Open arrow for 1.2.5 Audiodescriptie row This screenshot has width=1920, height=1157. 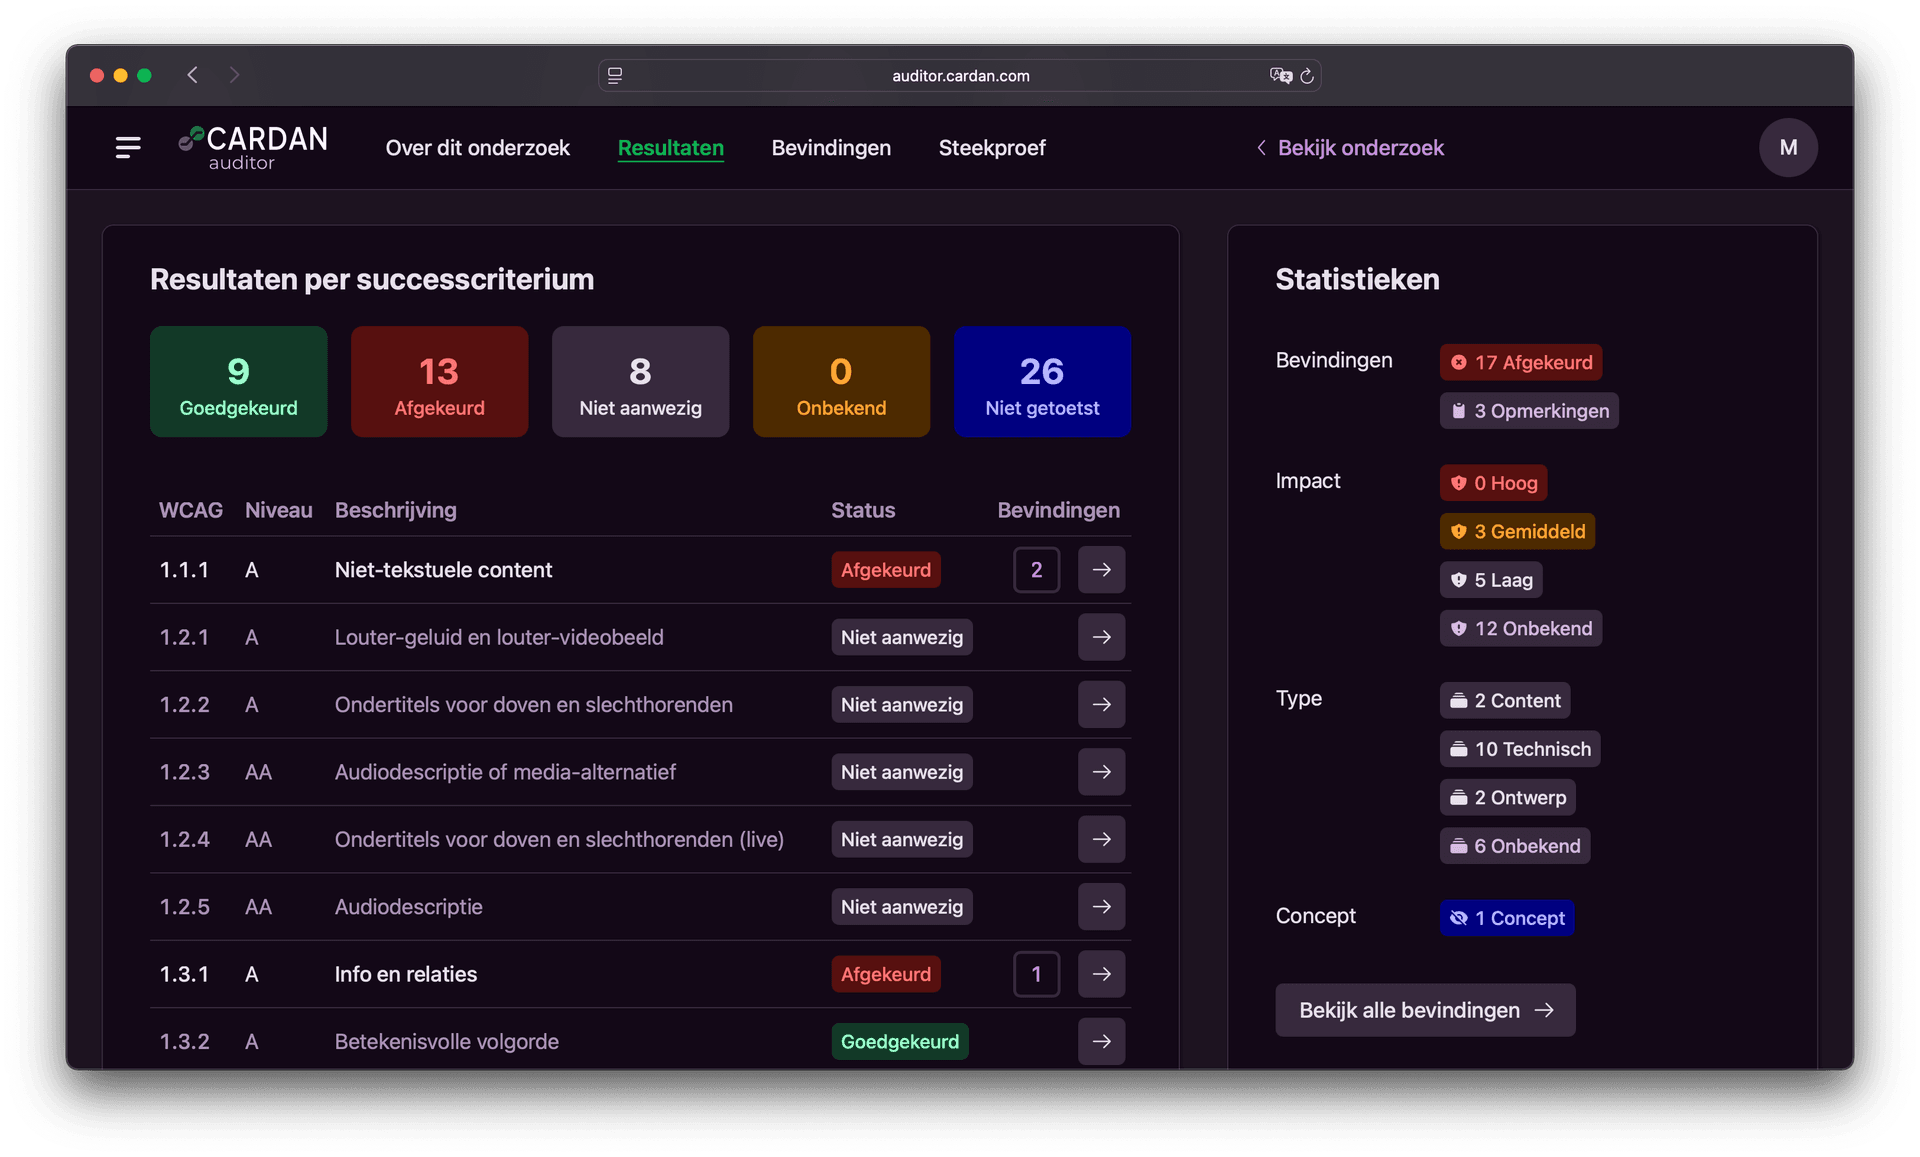[x=1101, y=907]
